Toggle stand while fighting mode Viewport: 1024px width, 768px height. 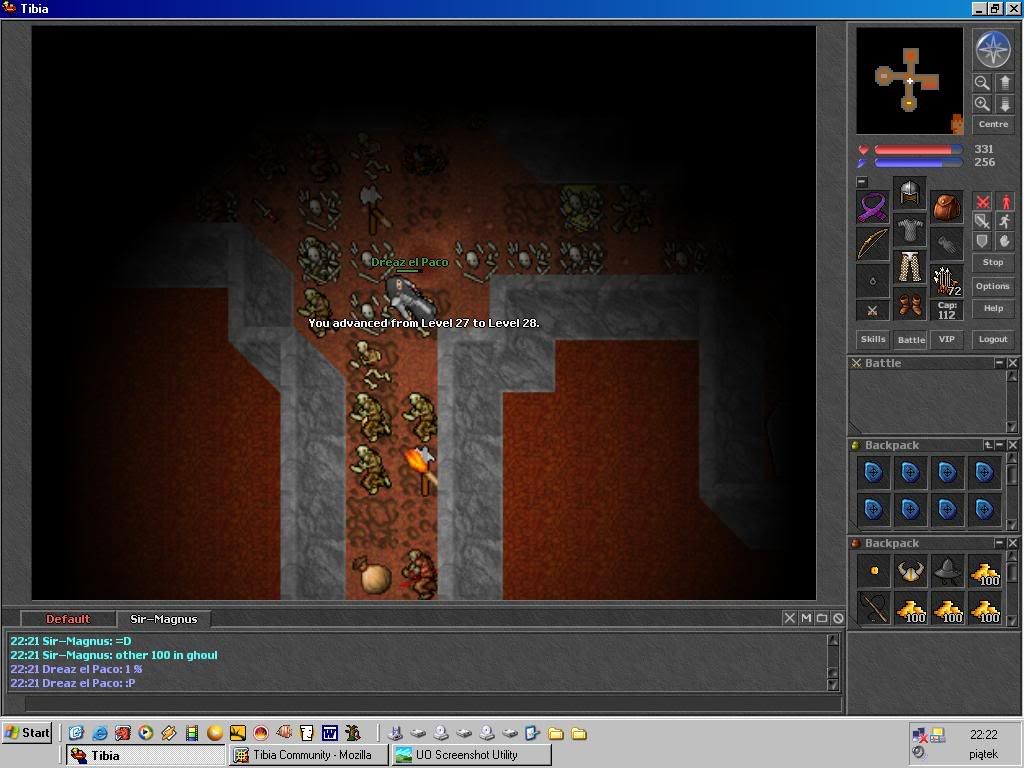(1004, 202)
